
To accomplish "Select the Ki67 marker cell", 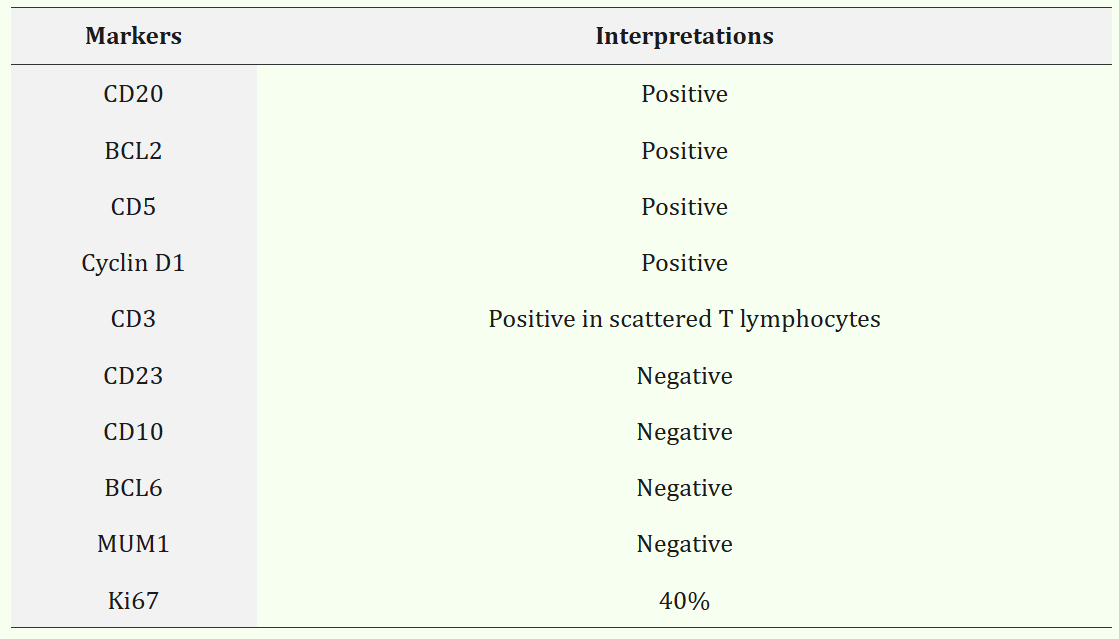I will coord(133,601).
